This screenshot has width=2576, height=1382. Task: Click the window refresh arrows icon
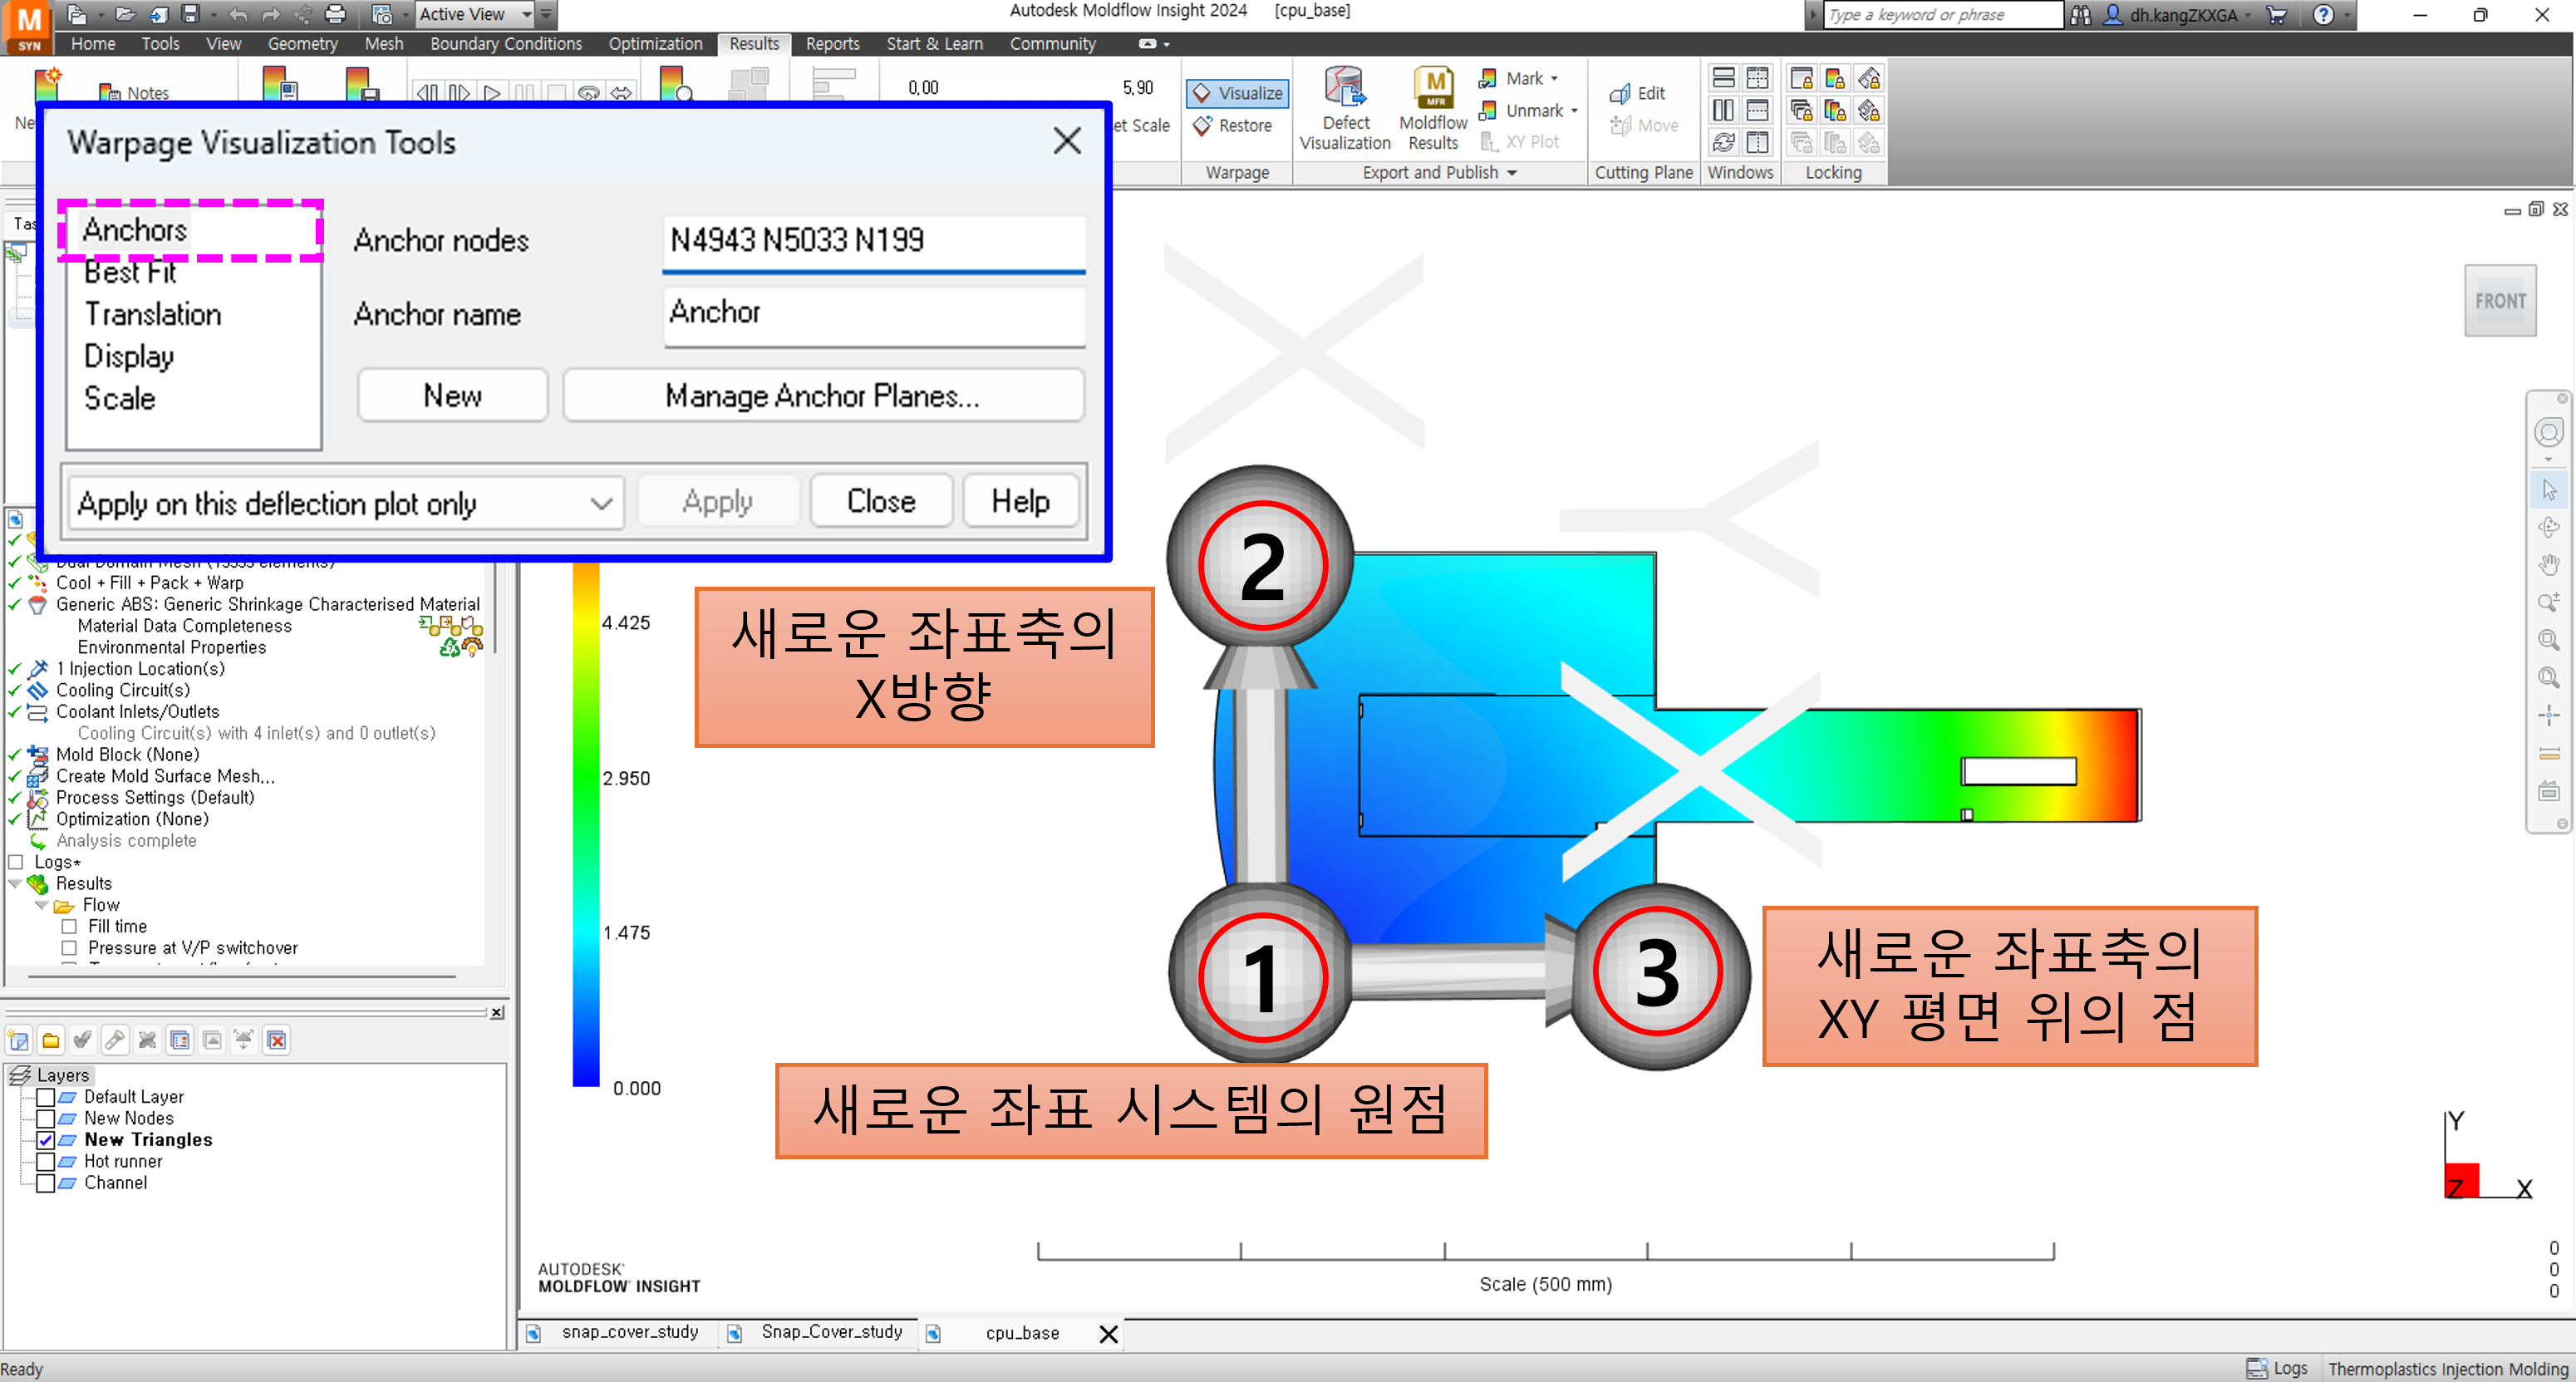tap(1723, 142)
